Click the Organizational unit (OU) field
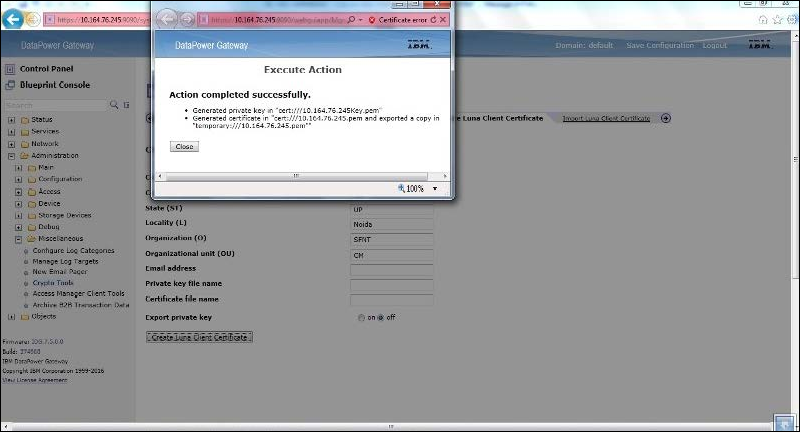Viewport: 800px width, 432px height. [x=392, y=255]
